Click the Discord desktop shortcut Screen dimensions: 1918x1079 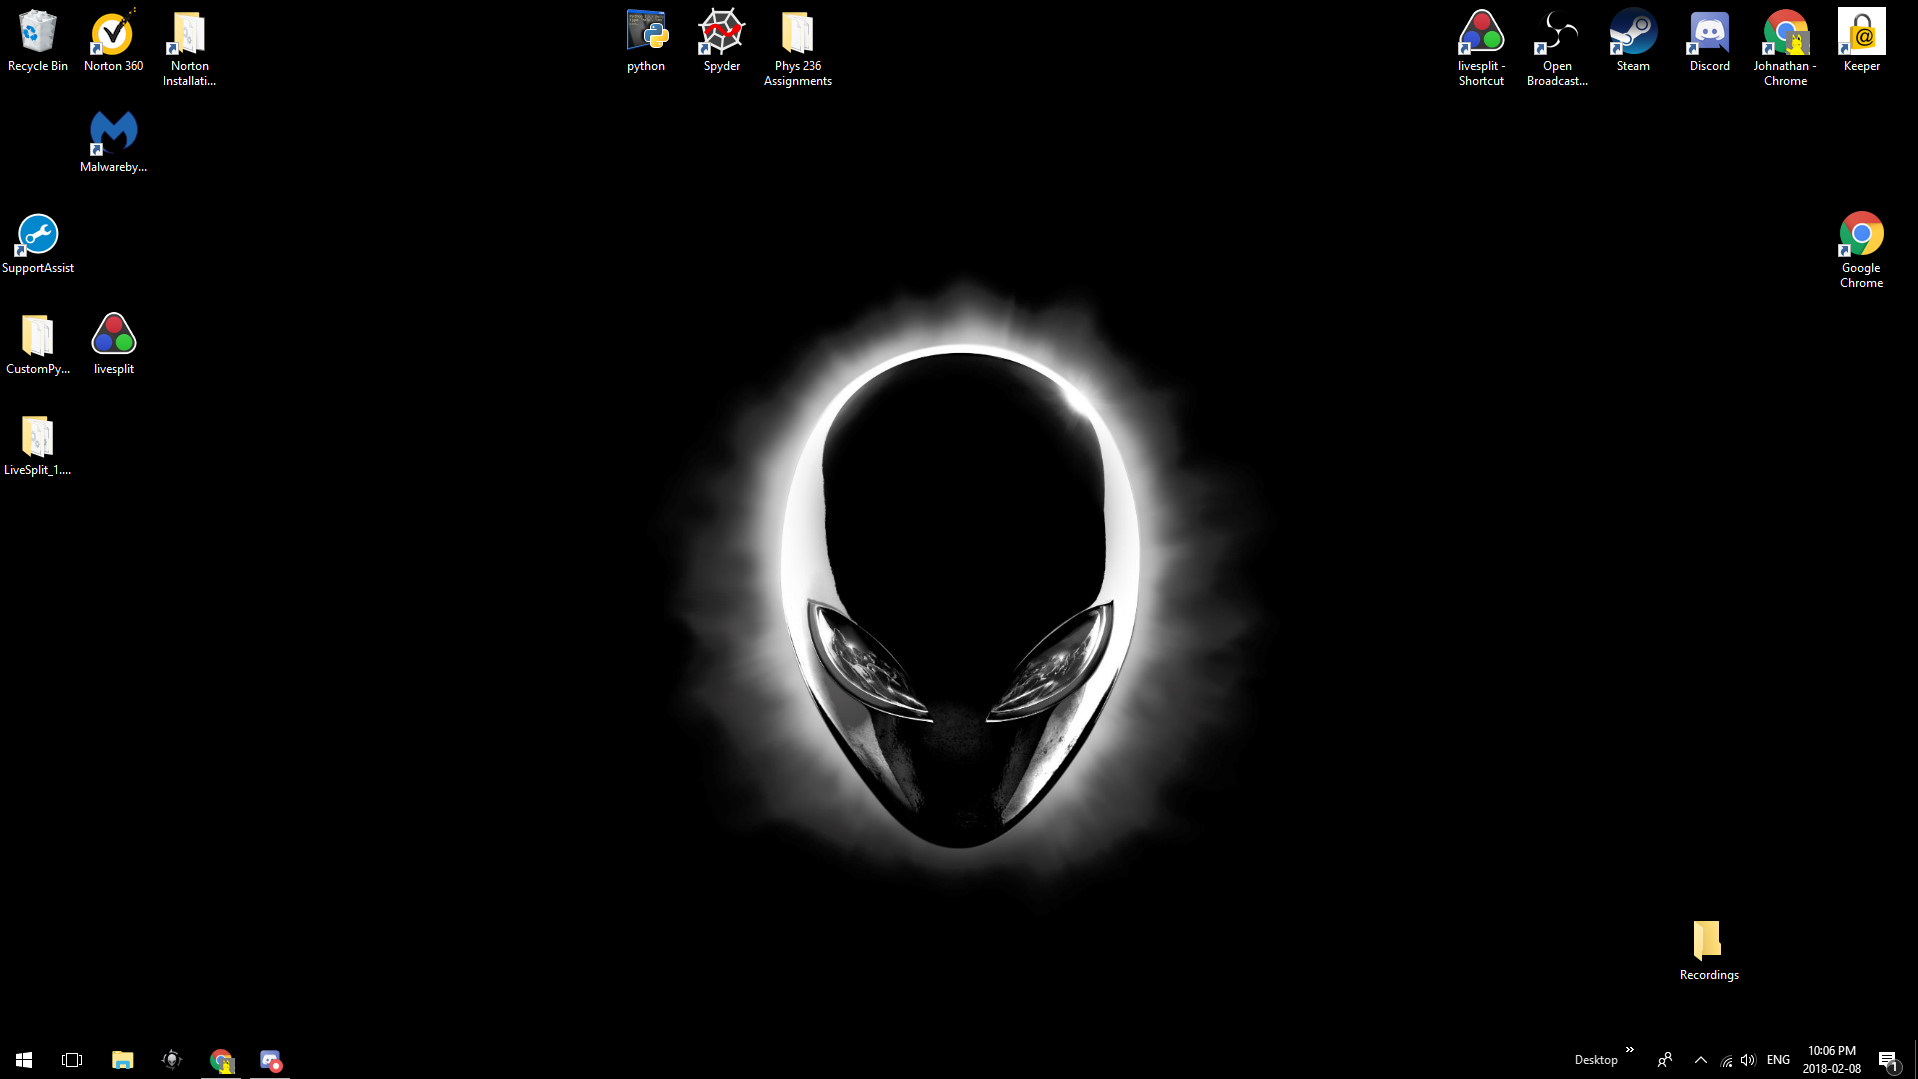(1709, 41)
